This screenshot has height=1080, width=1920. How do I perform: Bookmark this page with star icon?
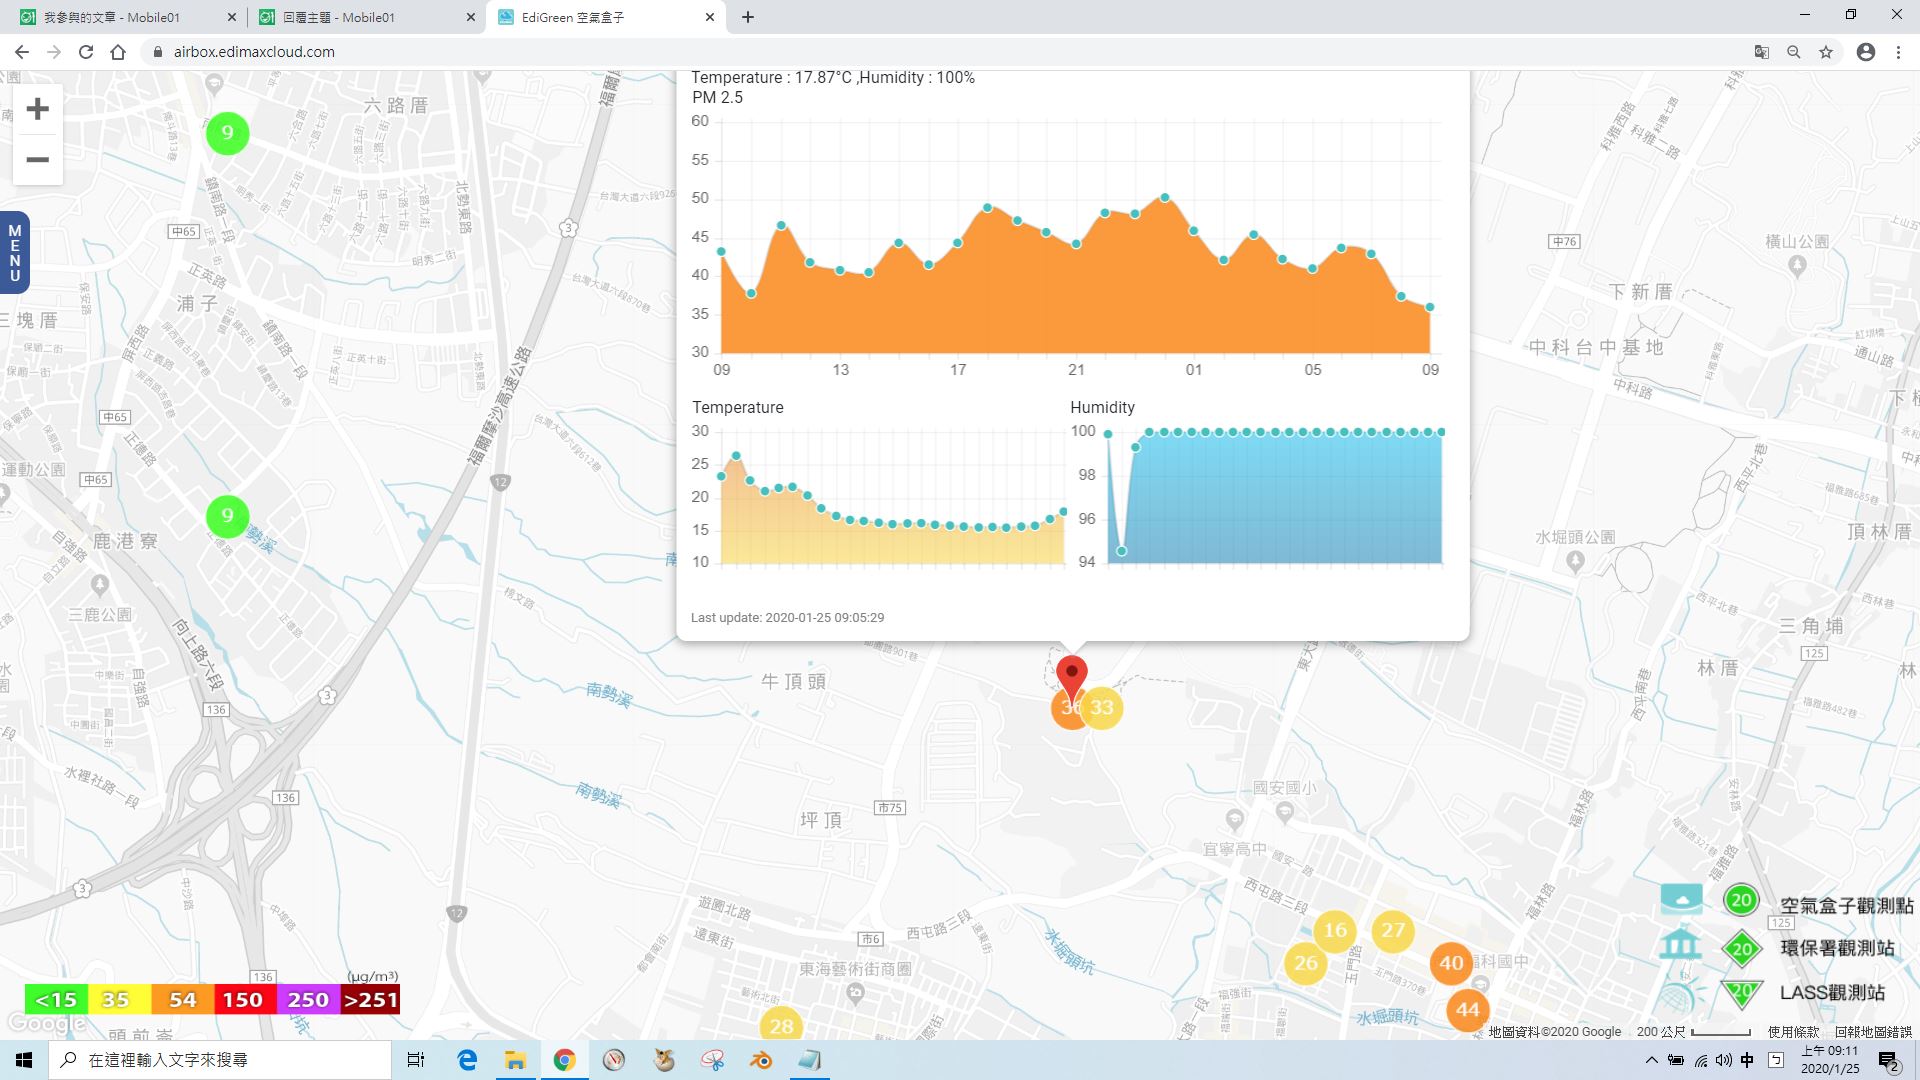point(1826,52)
